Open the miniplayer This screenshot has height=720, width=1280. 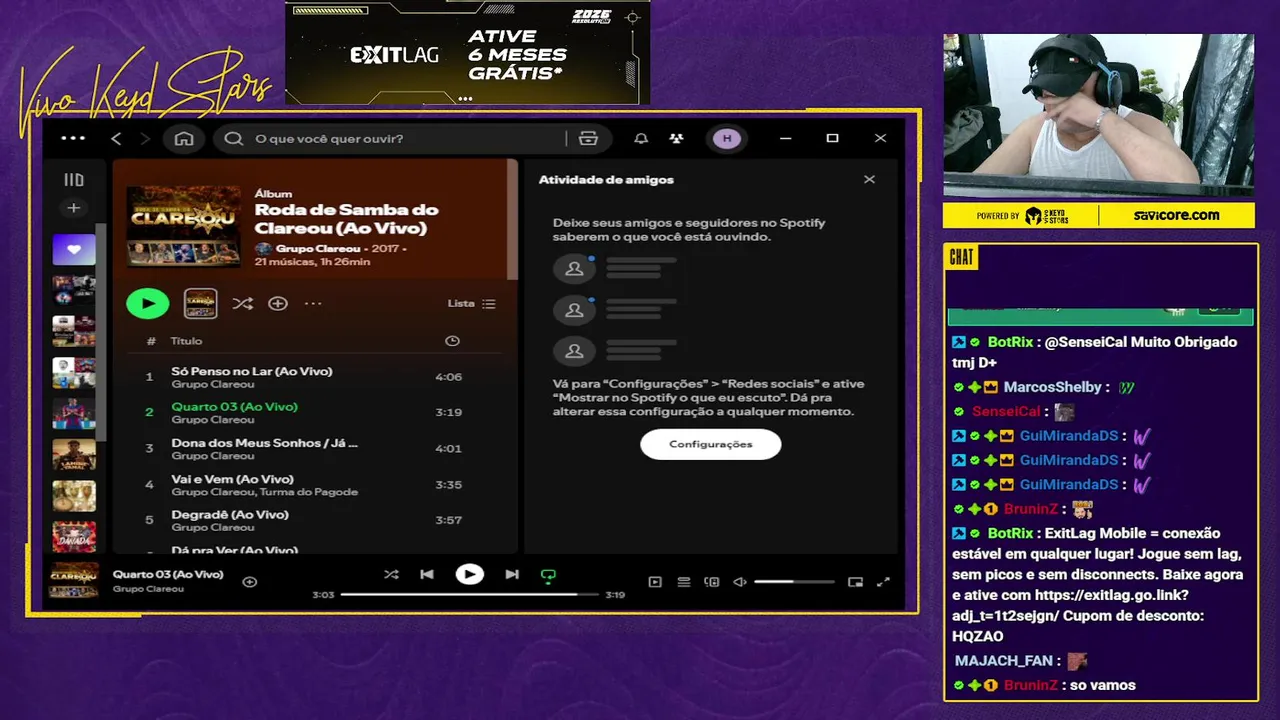click(x=855, y=581)
